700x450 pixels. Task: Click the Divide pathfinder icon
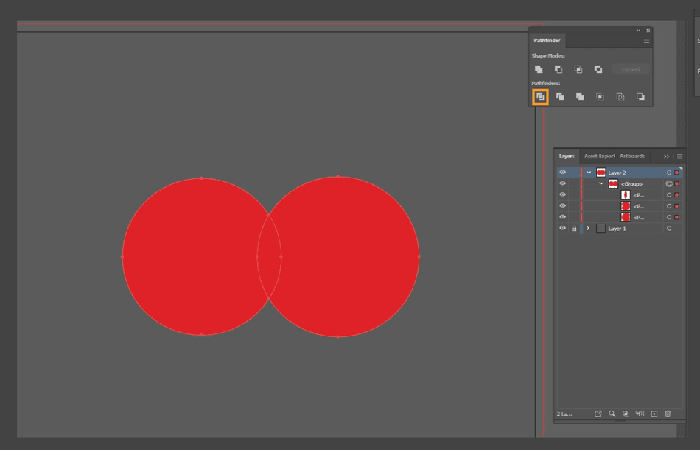(x=540, y=96)
